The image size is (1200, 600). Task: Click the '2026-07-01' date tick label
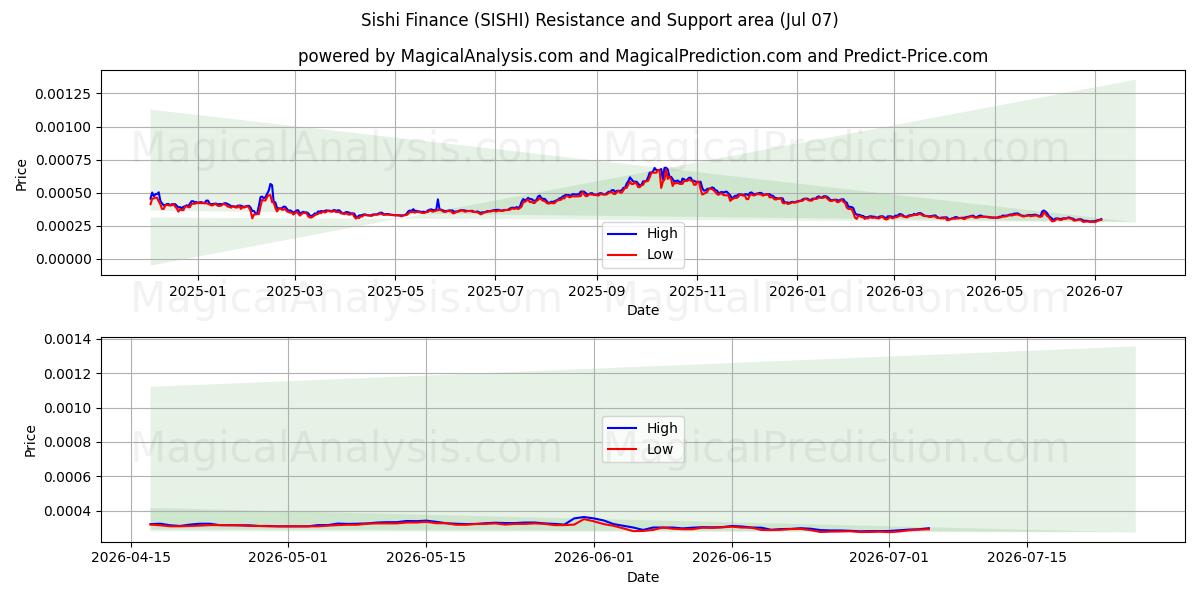tap(889, 558)
